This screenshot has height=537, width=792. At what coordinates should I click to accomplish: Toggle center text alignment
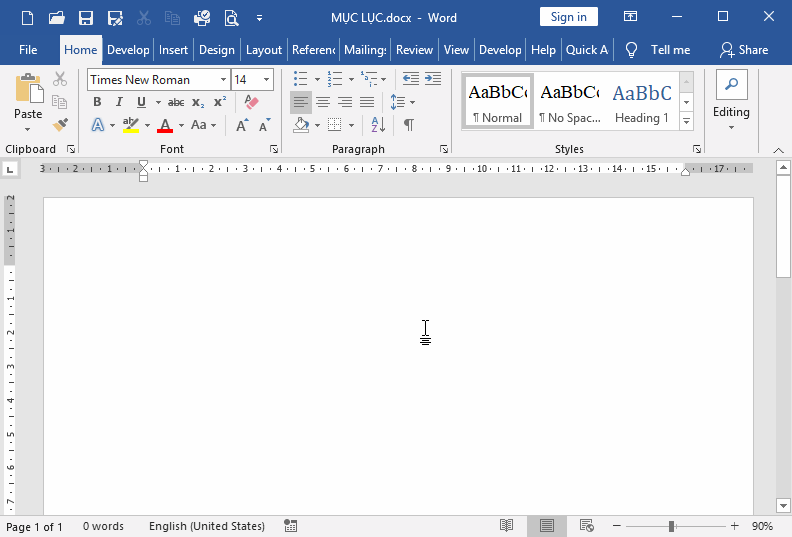click(x=323, y=102)
